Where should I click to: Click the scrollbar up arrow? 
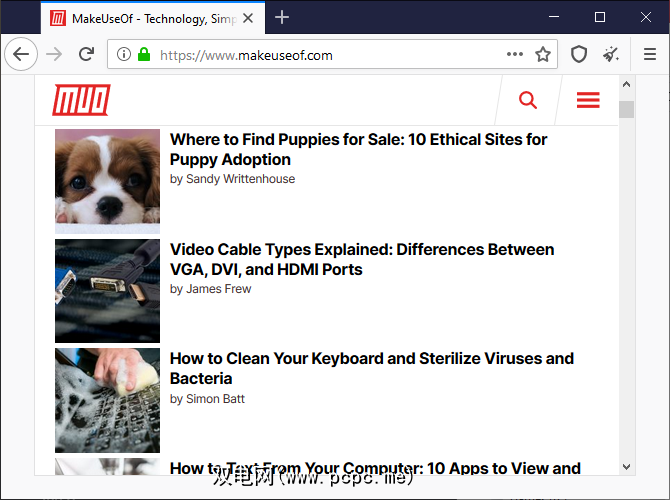(626, 84)
